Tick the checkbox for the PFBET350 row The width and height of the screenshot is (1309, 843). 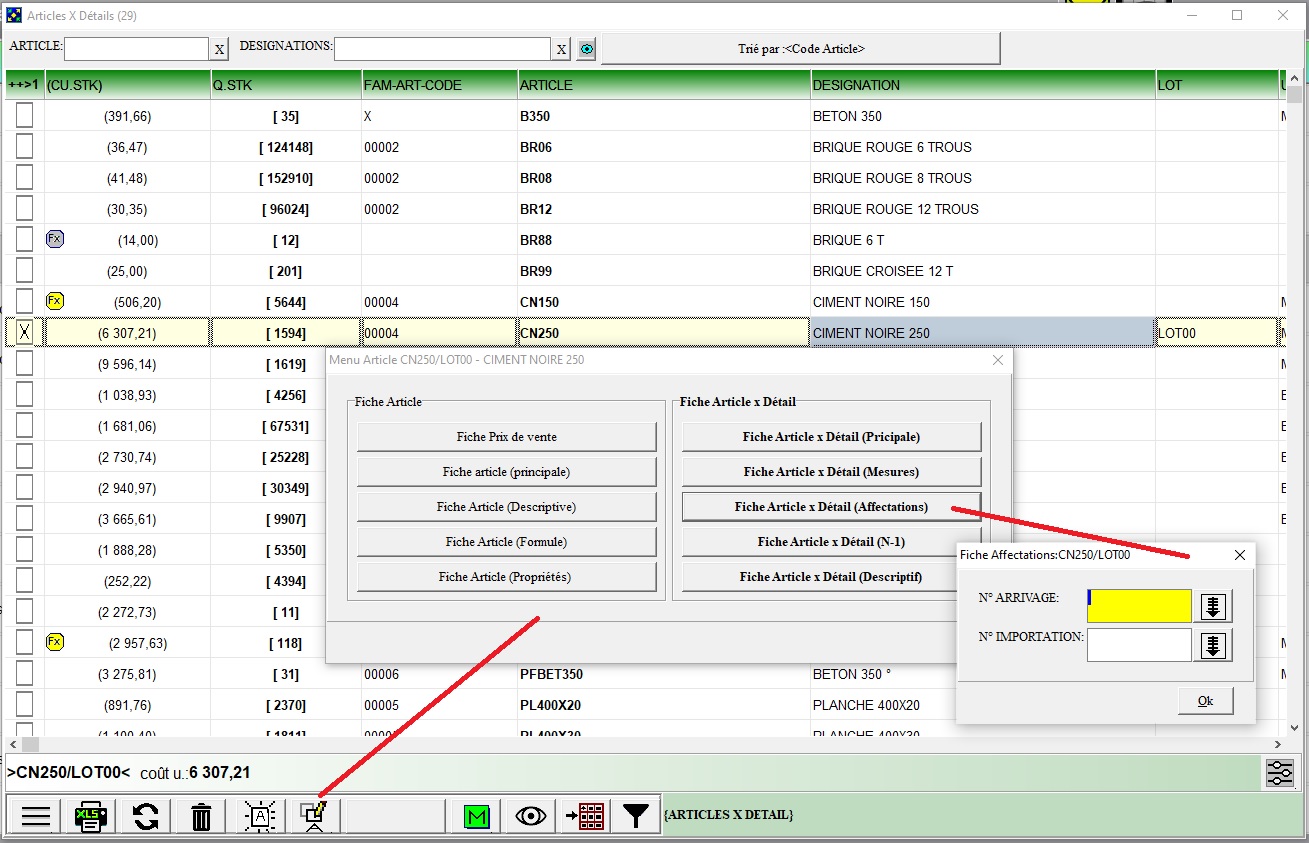point(24,674)
